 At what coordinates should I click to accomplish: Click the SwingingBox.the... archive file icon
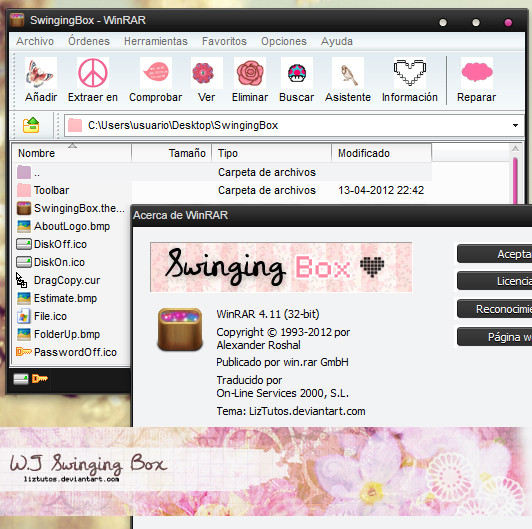(x=24, y=208)
